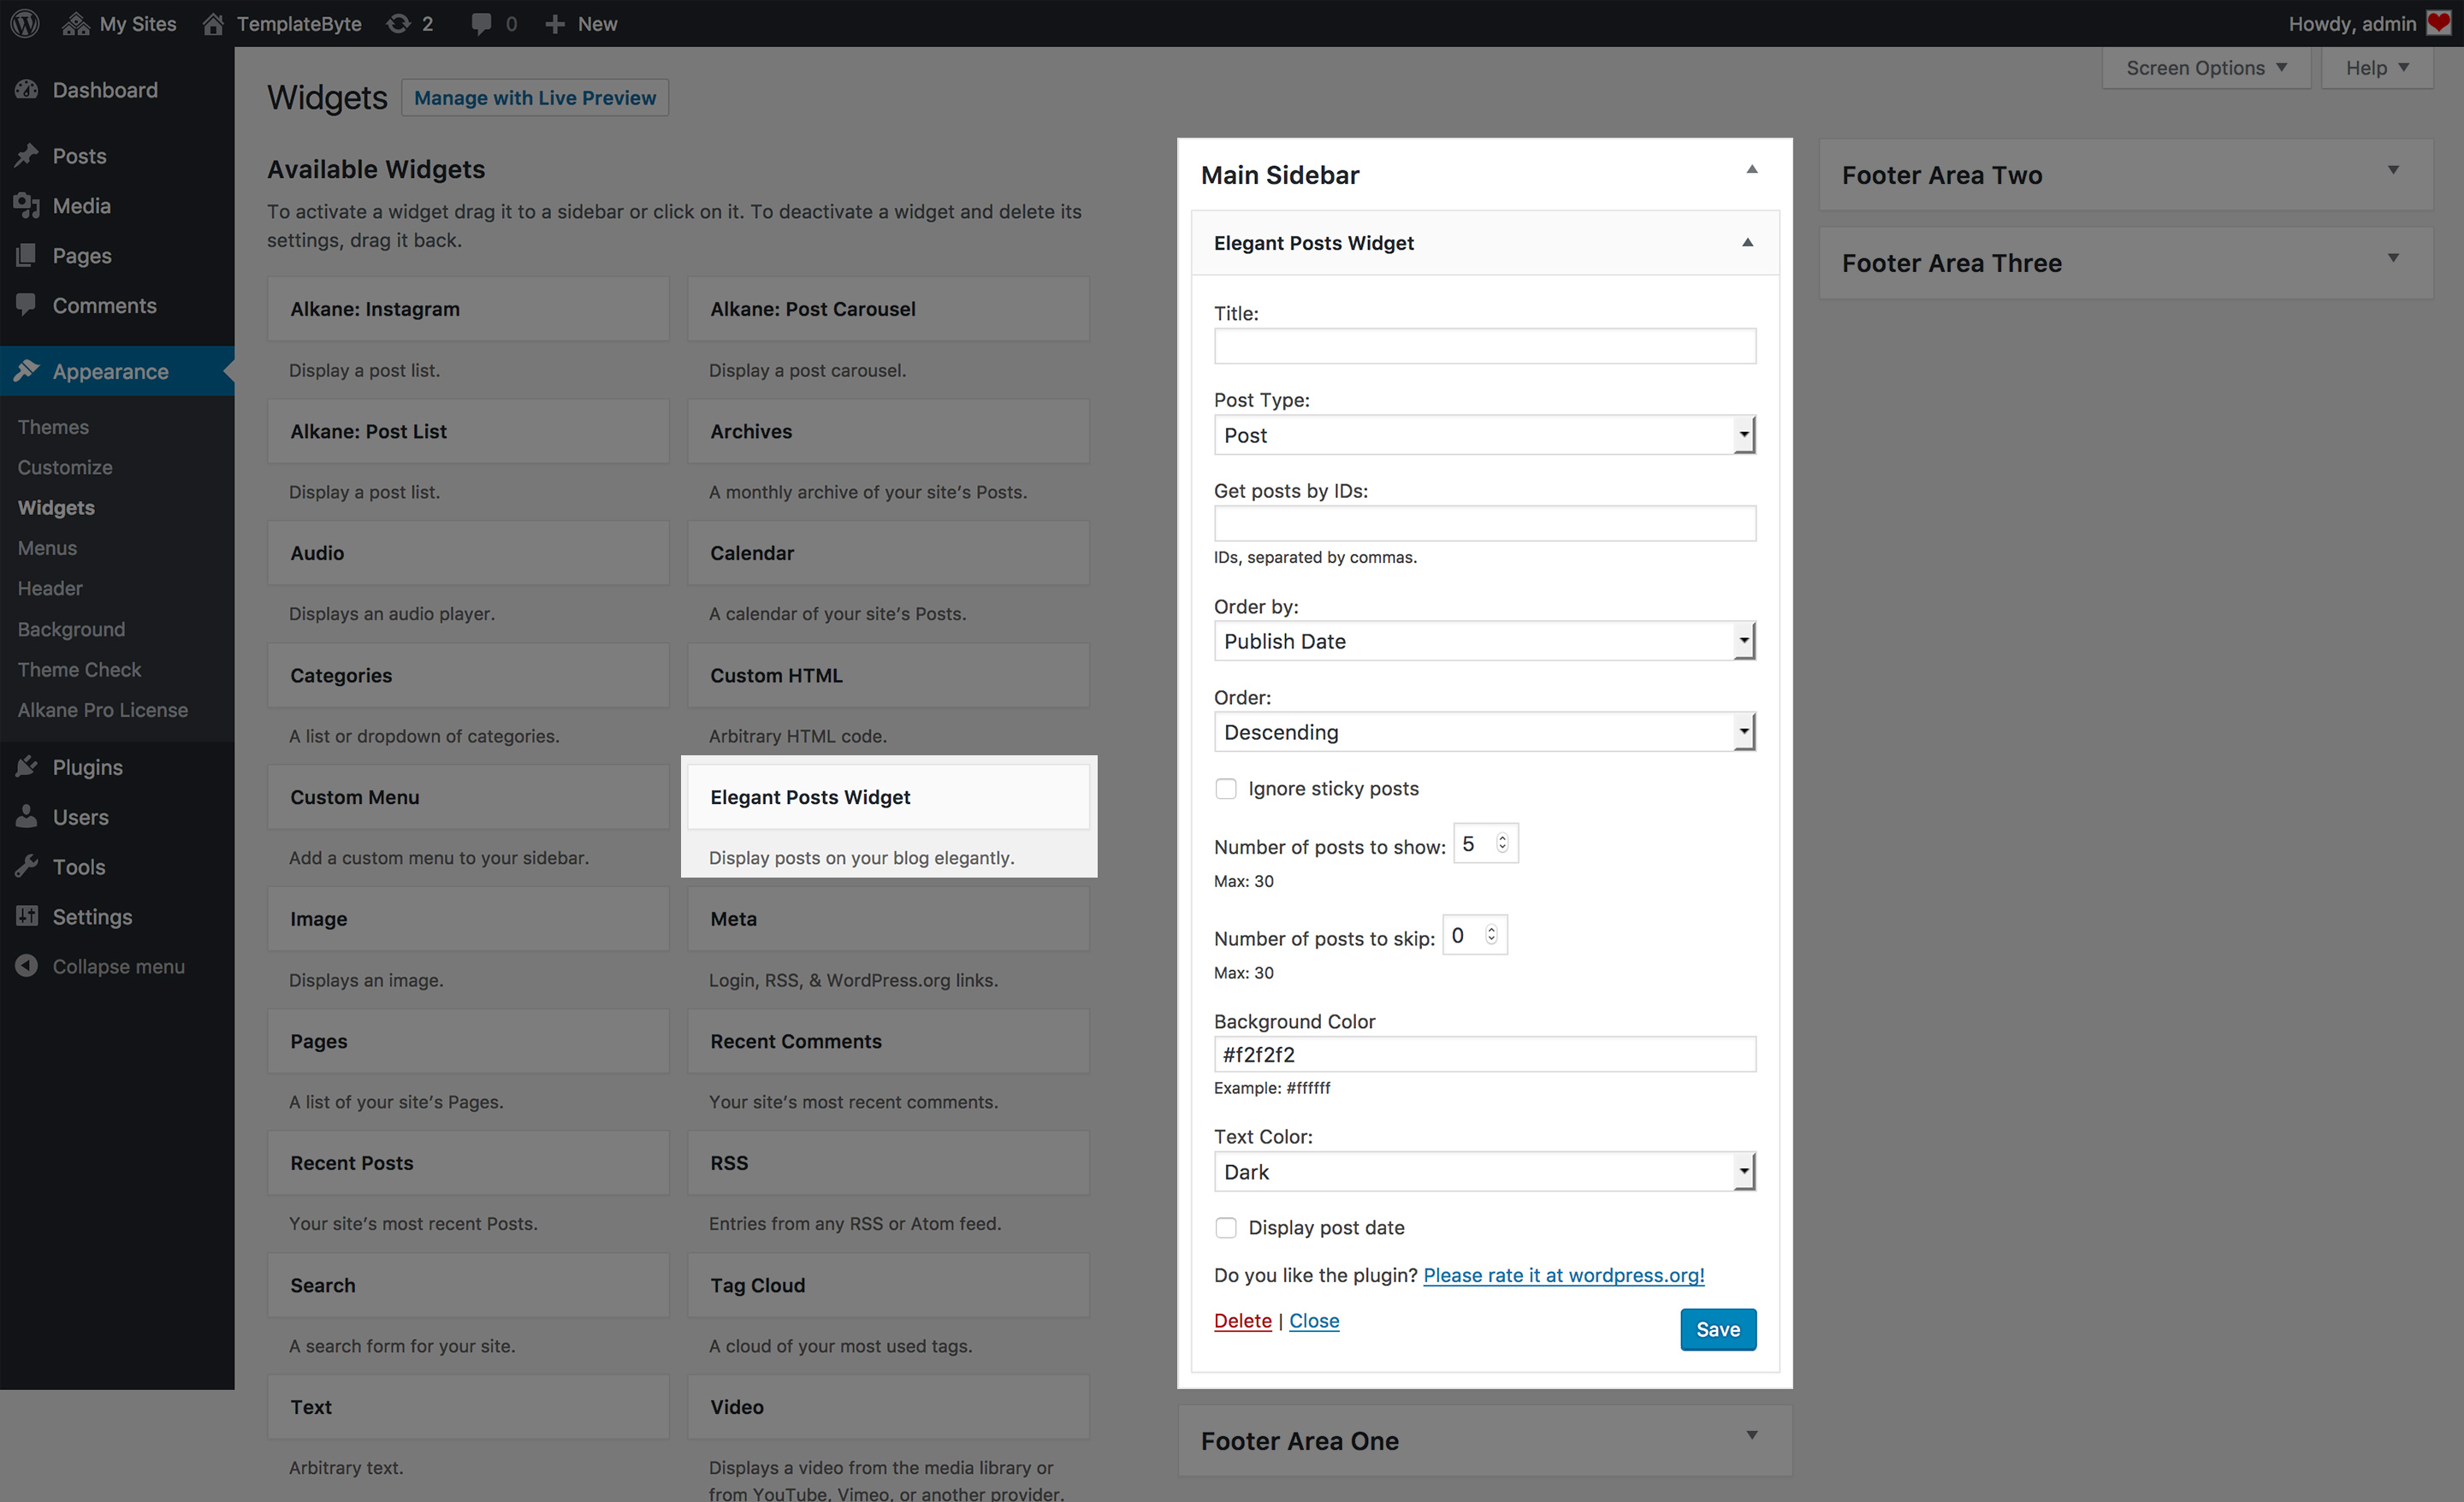
Task: Open the updates icon showing 2
Action: click(398, 23)
